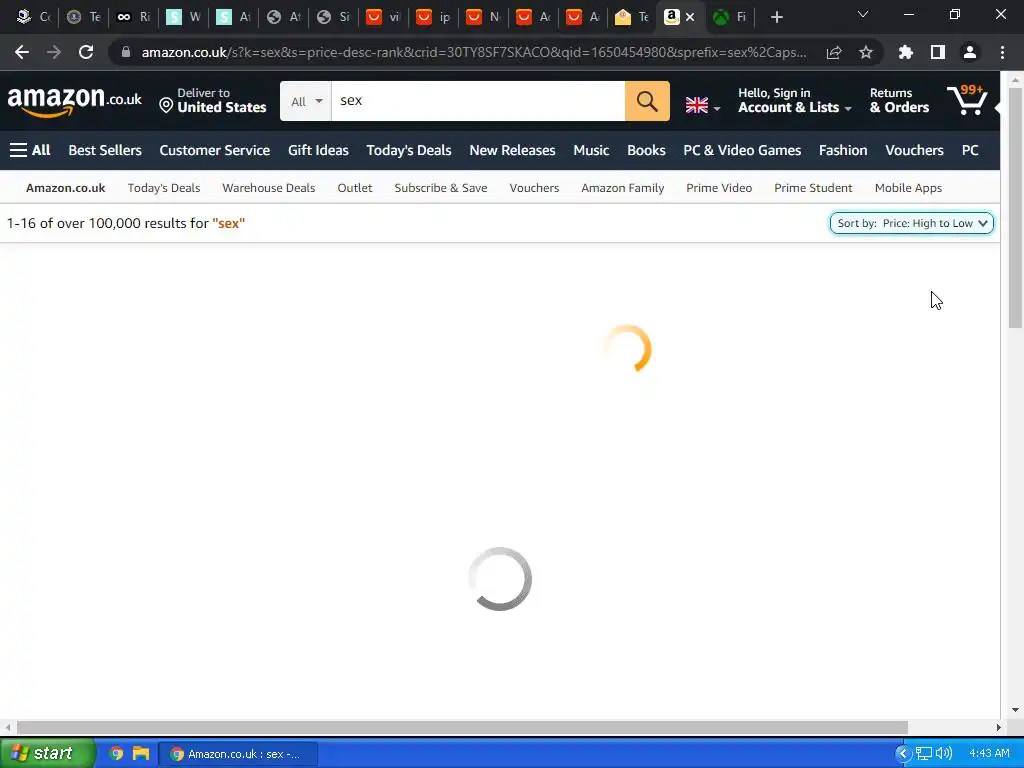The width and height of the screenshot is (1024, 768).
Task: Open the Extensions puzzle icon
Action: pos(905,52)
